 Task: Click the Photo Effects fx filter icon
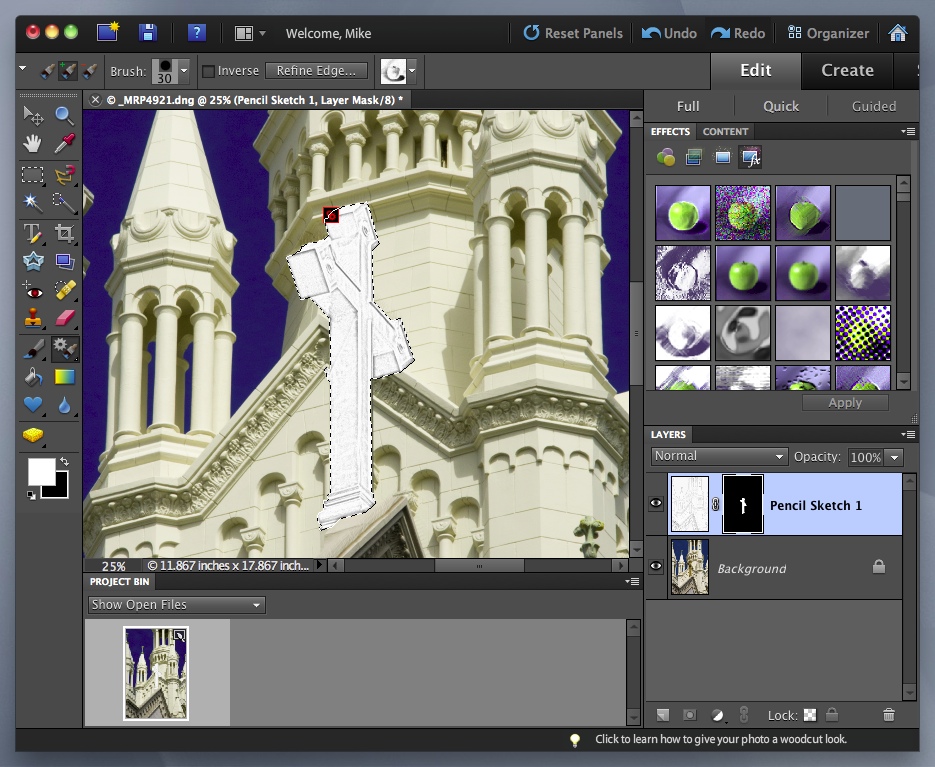coord(749,157)
